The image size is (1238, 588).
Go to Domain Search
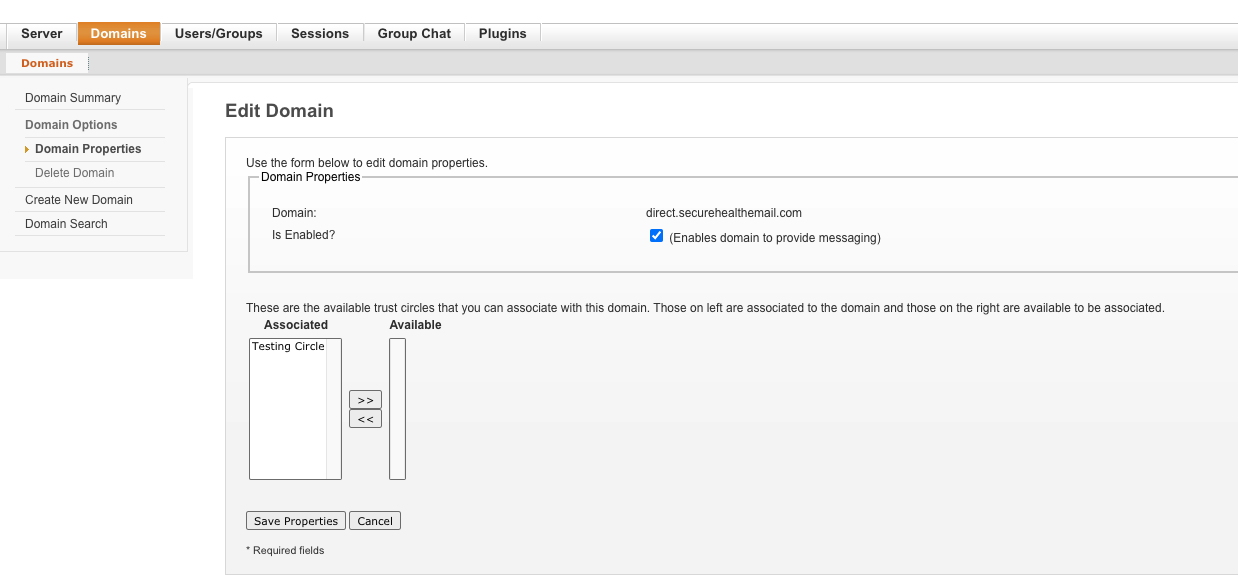(66, 224)
